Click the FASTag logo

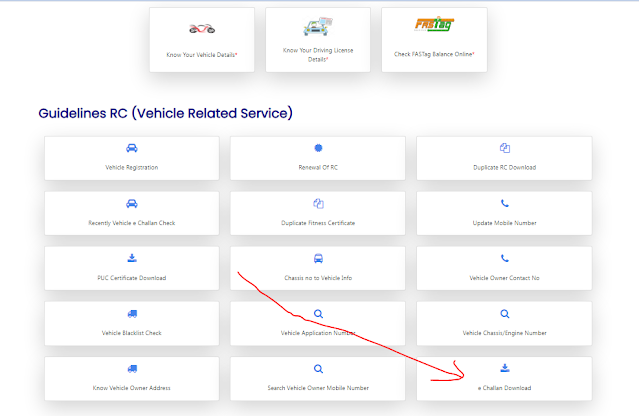[434, 24]
